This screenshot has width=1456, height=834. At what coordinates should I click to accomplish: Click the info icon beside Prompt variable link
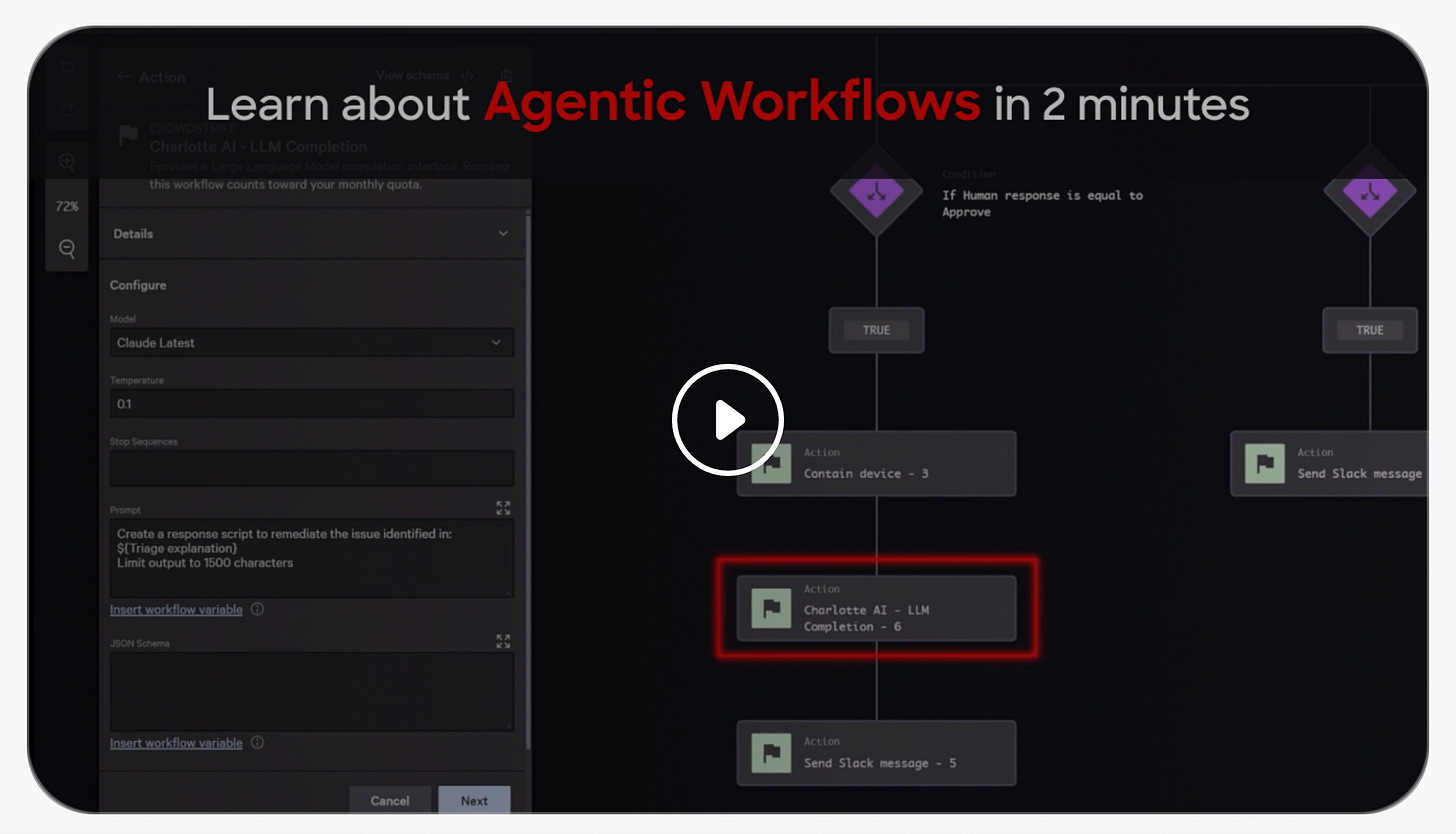pos(257,609)
